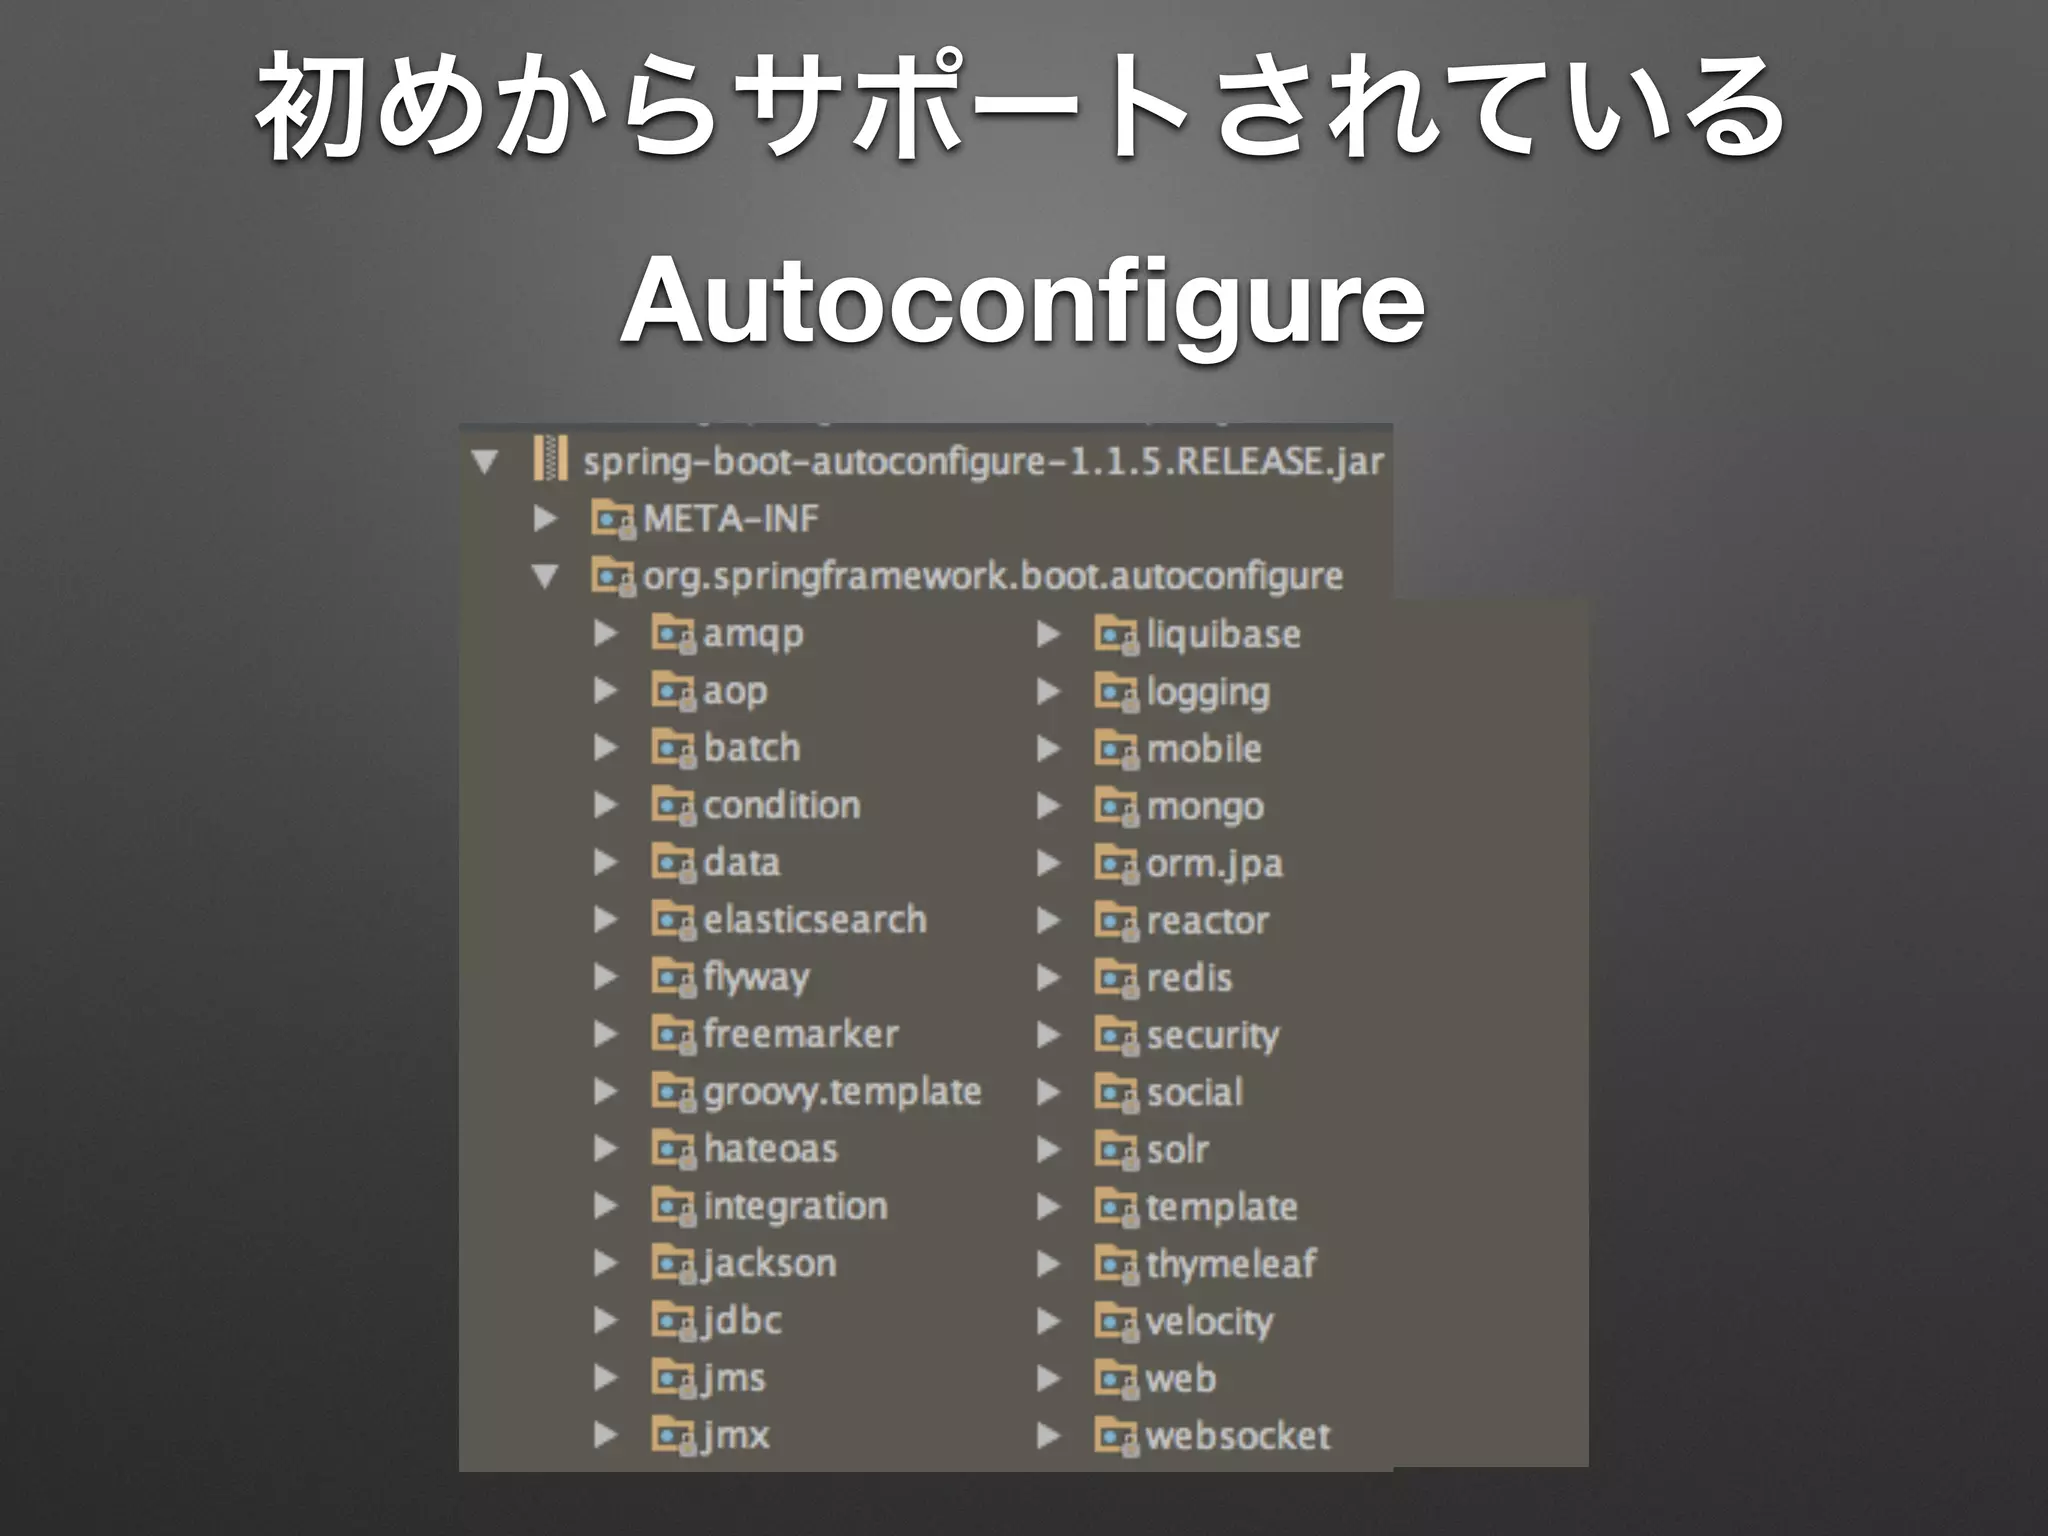Click the data package icon
2048x1536 pixels.
click(x=673, y=863)
